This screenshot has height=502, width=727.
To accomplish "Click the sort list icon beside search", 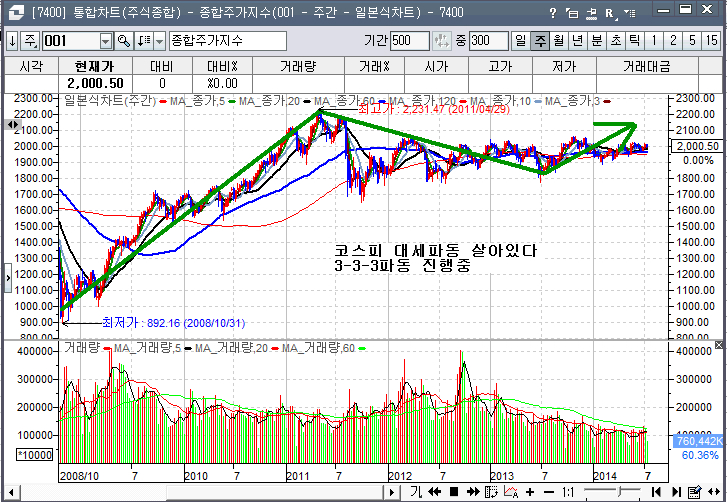I will [x=144, y=41].
